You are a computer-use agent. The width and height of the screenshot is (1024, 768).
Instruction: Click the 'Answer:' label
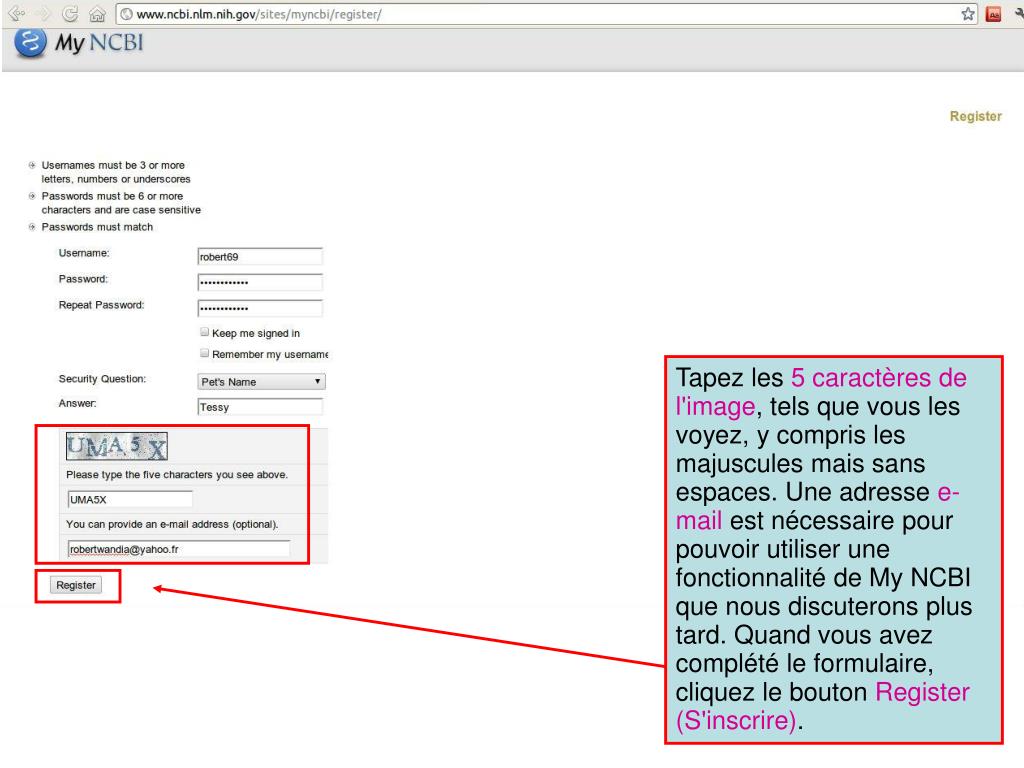[x=78, y=404]
